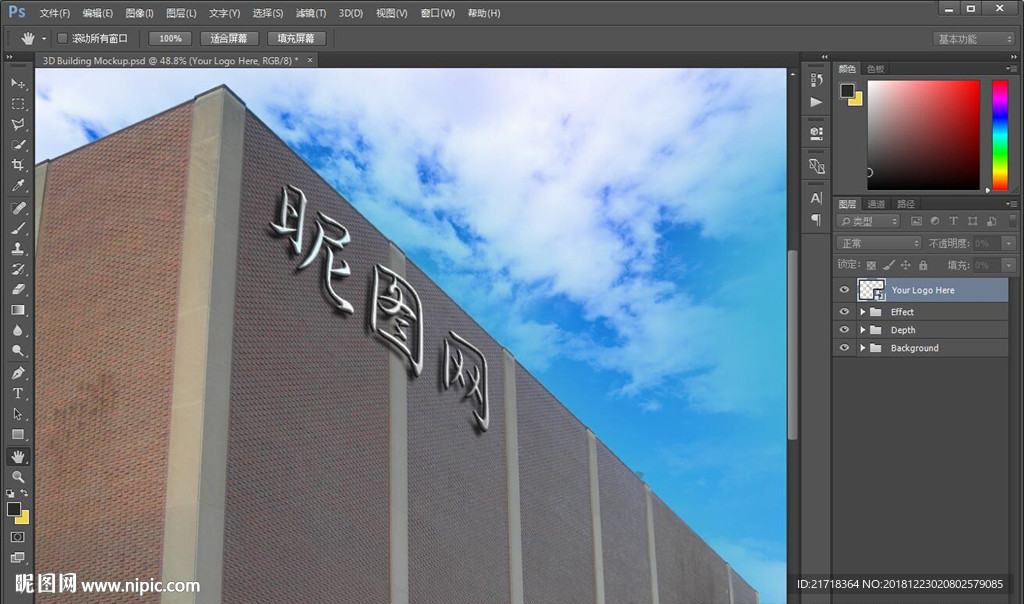Change the screen mode
The width and height of the screenshot is (1024, 604).
pyautogui.click(x=18, y=557)
